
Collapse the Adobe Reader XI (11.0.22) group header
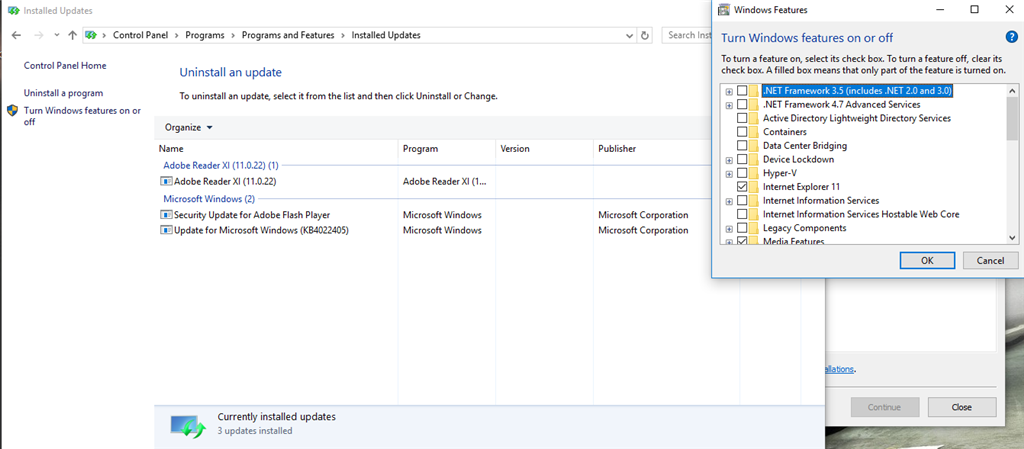[221, 166]
